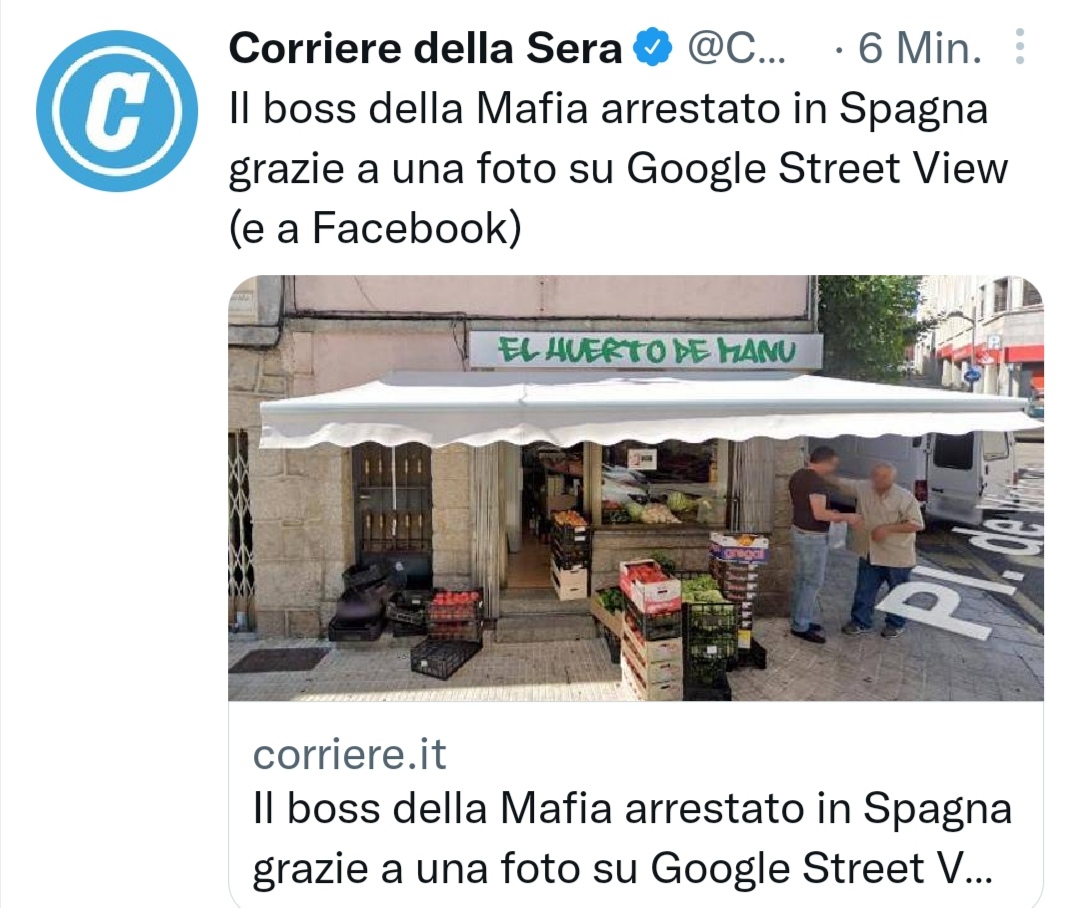Click the corriere.it domain label
Viewport: 1080px width, 908px height.
click(x=349, y=754)
